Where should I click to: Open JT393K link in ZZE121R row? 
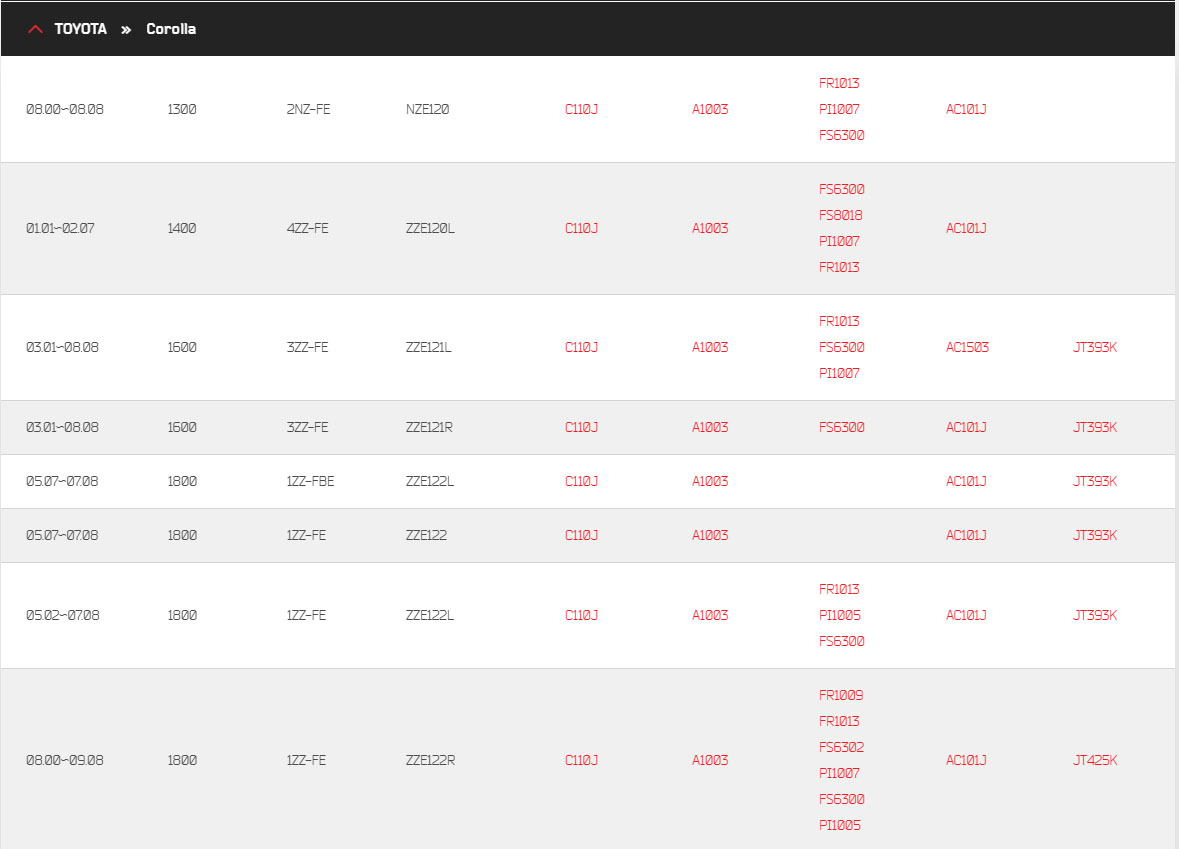click(1095, 428)
